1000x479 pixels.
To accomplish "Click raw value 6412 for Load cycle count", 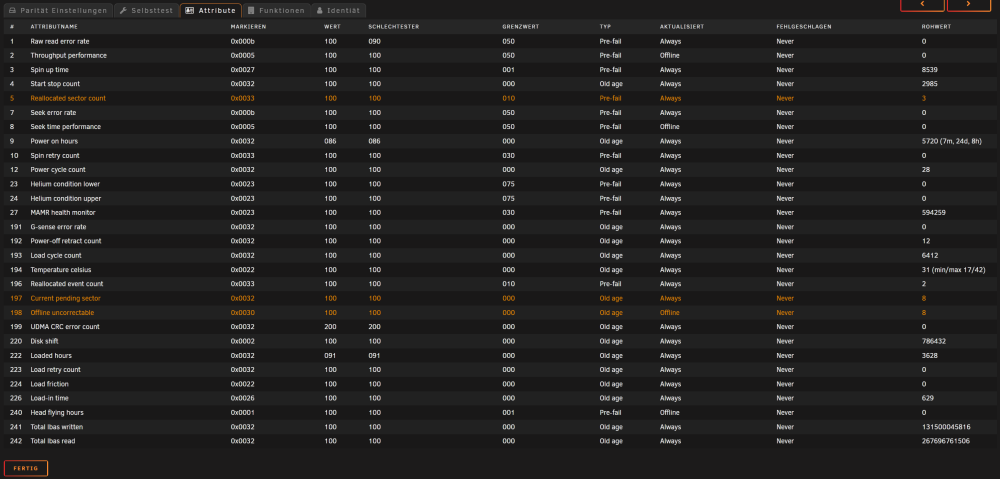I will tap(929, 256).
